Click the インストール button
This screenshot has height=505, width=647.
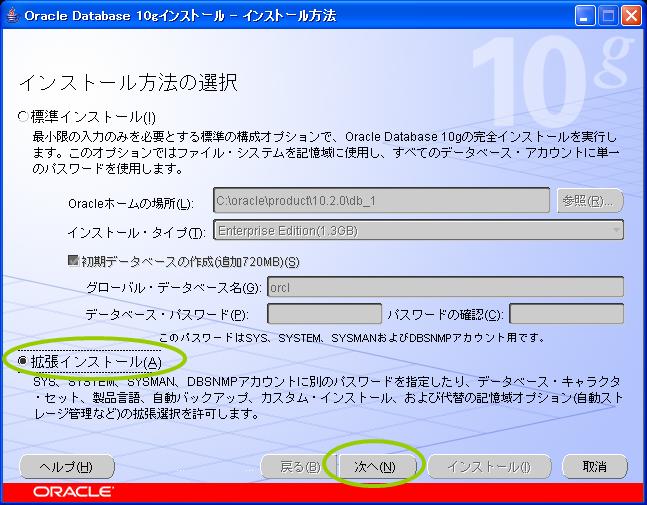tap(489, 467)
